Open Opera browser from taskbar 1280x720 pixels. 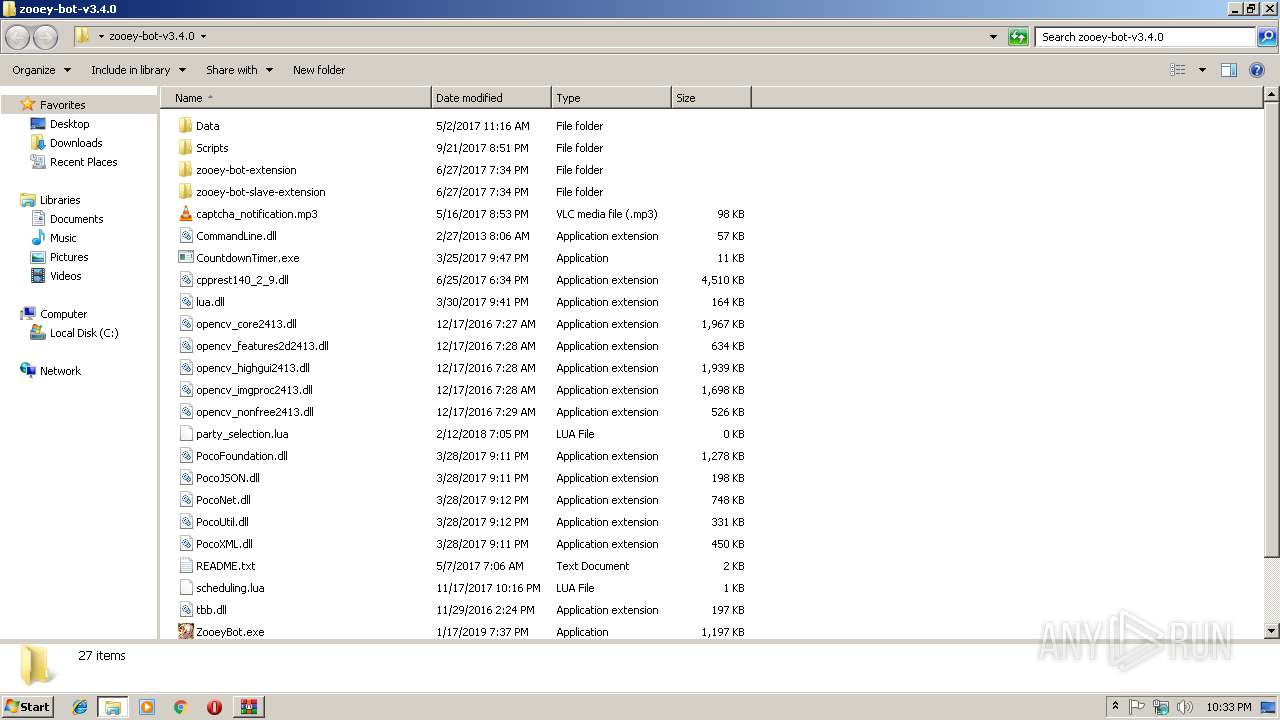(214, 707)
